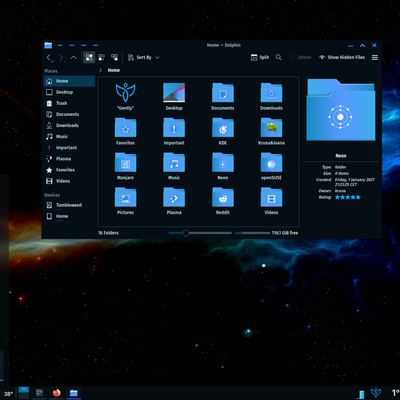
Task: Click the Gently logo in the system tray
Action: click(x=376, y=393)
